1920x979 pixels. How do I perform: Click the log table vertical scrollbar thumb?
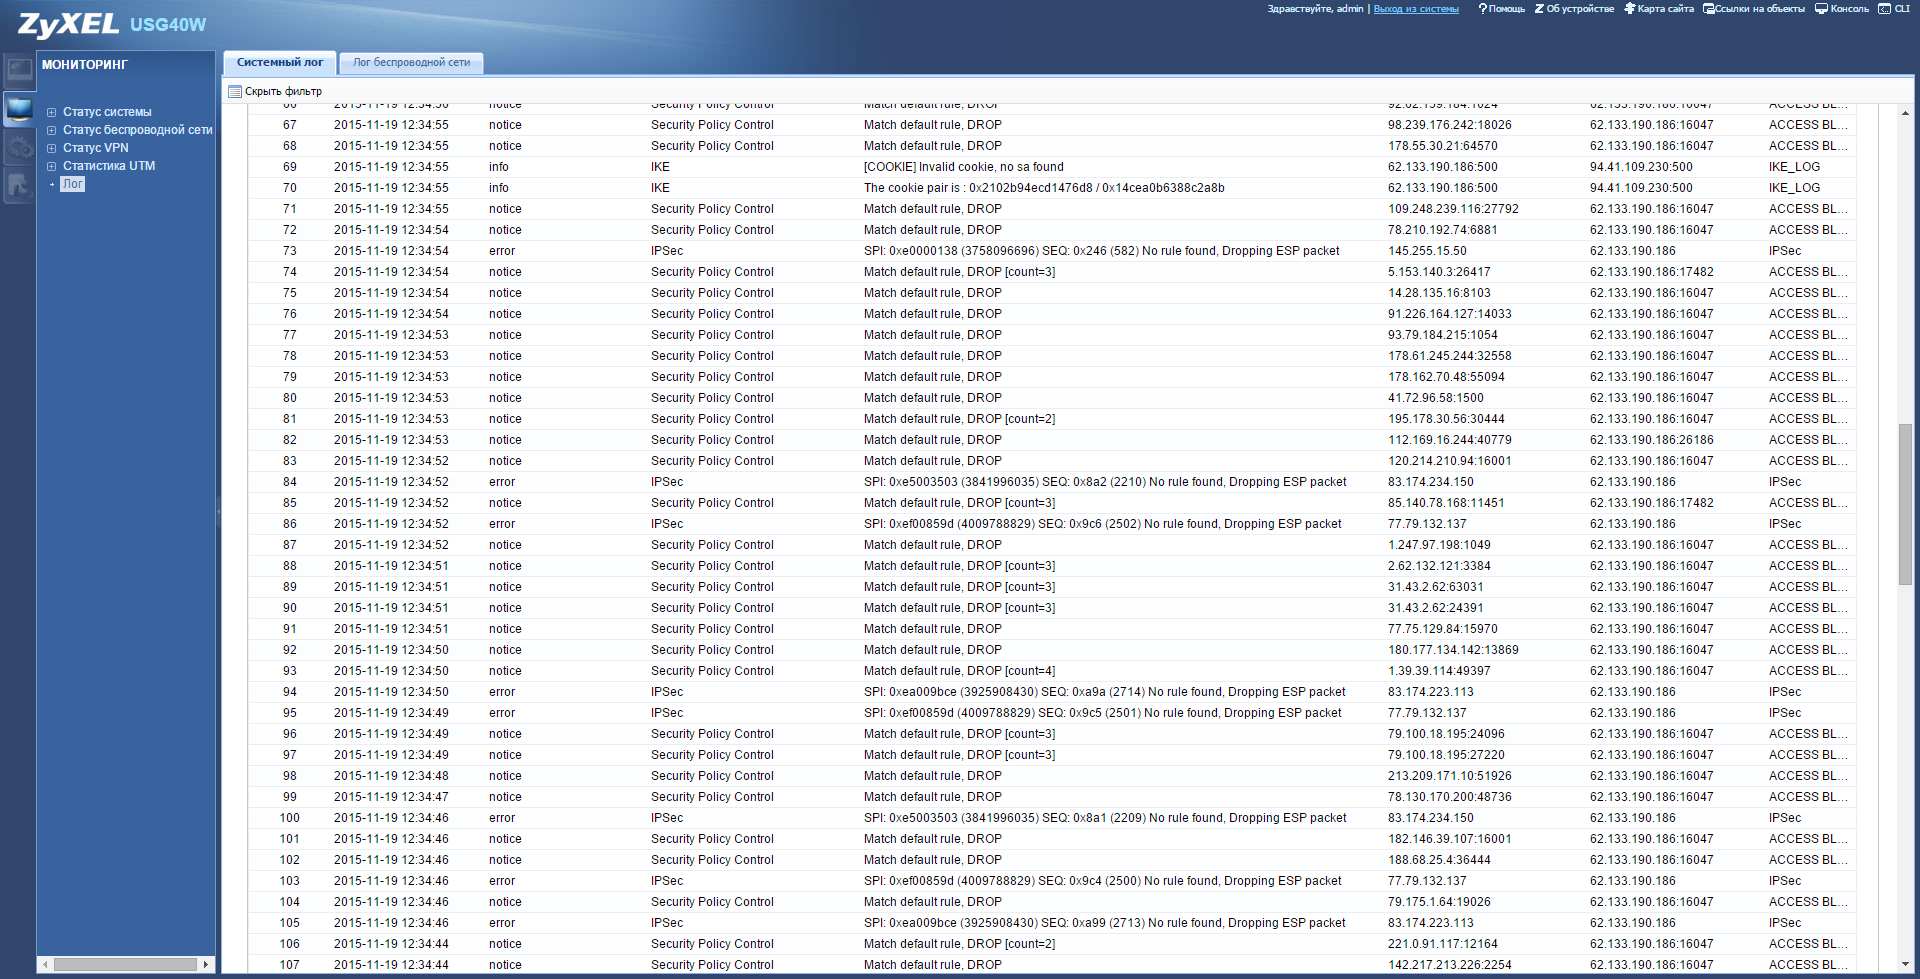point(1905,504)
